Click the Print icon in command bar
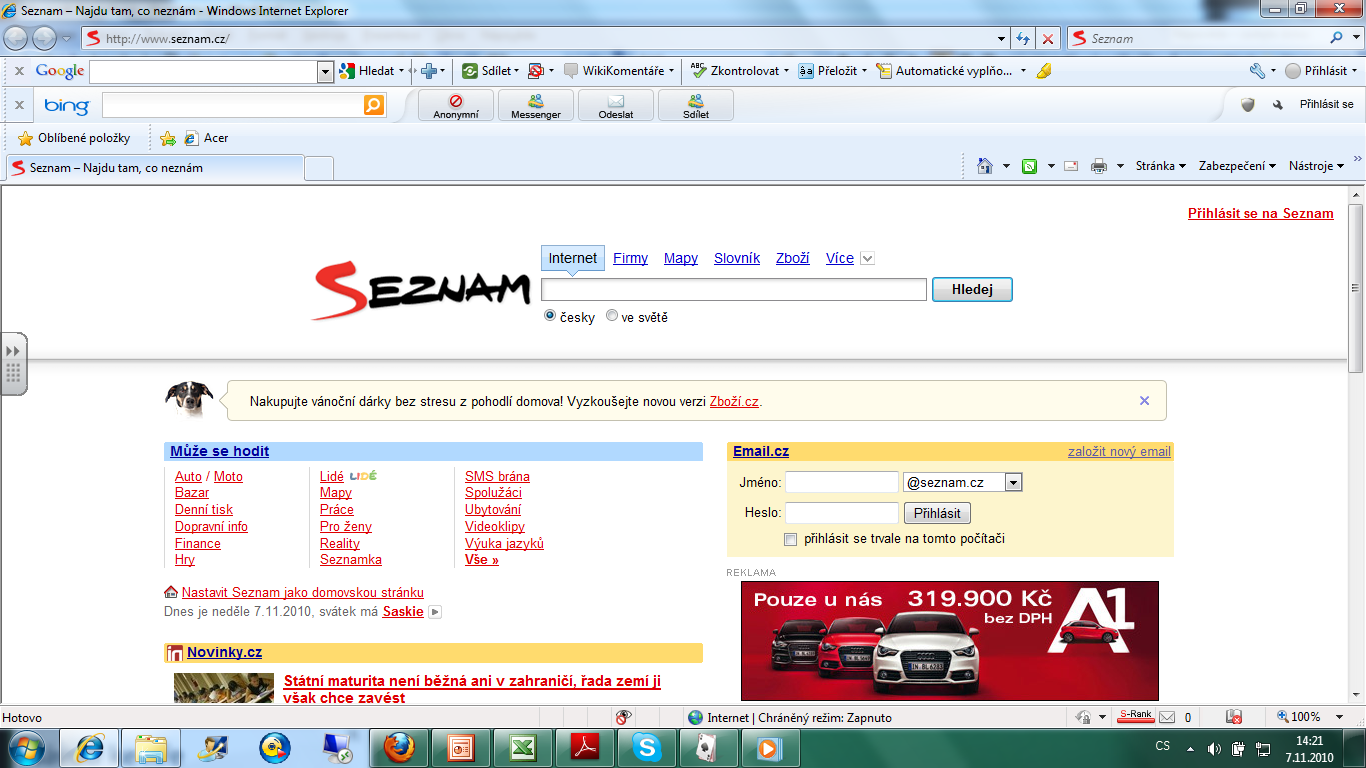Screen dimensions: 1366x768 [x=1099, y=166]
